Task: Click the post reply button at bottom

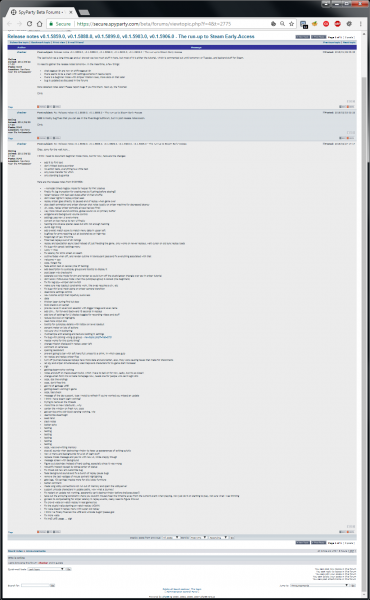Action: coord(318,543)
